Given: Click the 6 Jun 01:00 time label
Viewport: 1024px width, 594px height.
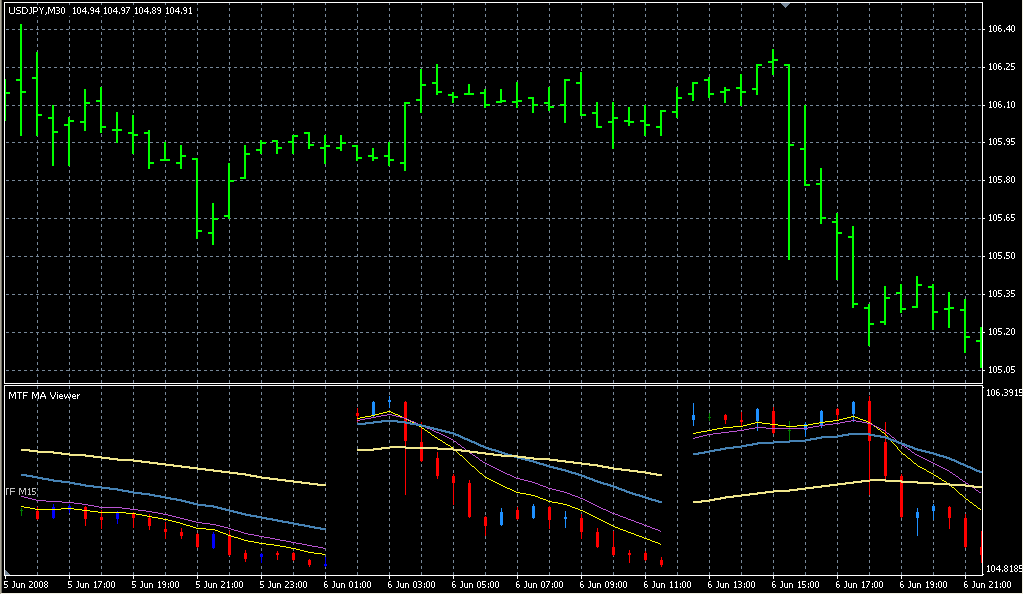Looking at the screenshot, I should click(x=348, y=584).
